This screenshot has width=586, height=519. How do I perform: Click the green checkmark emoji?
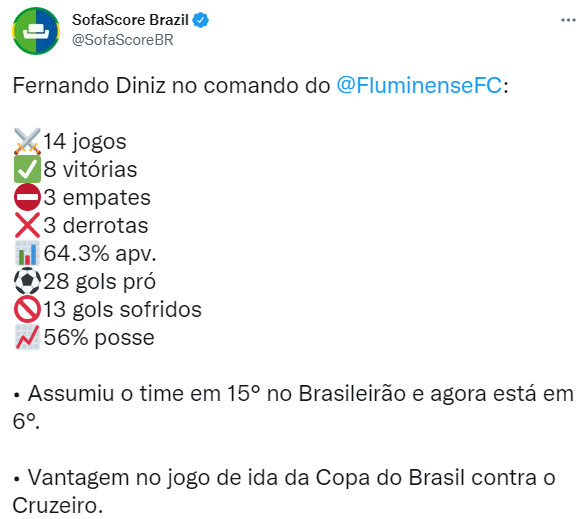(x=27, y=169)
